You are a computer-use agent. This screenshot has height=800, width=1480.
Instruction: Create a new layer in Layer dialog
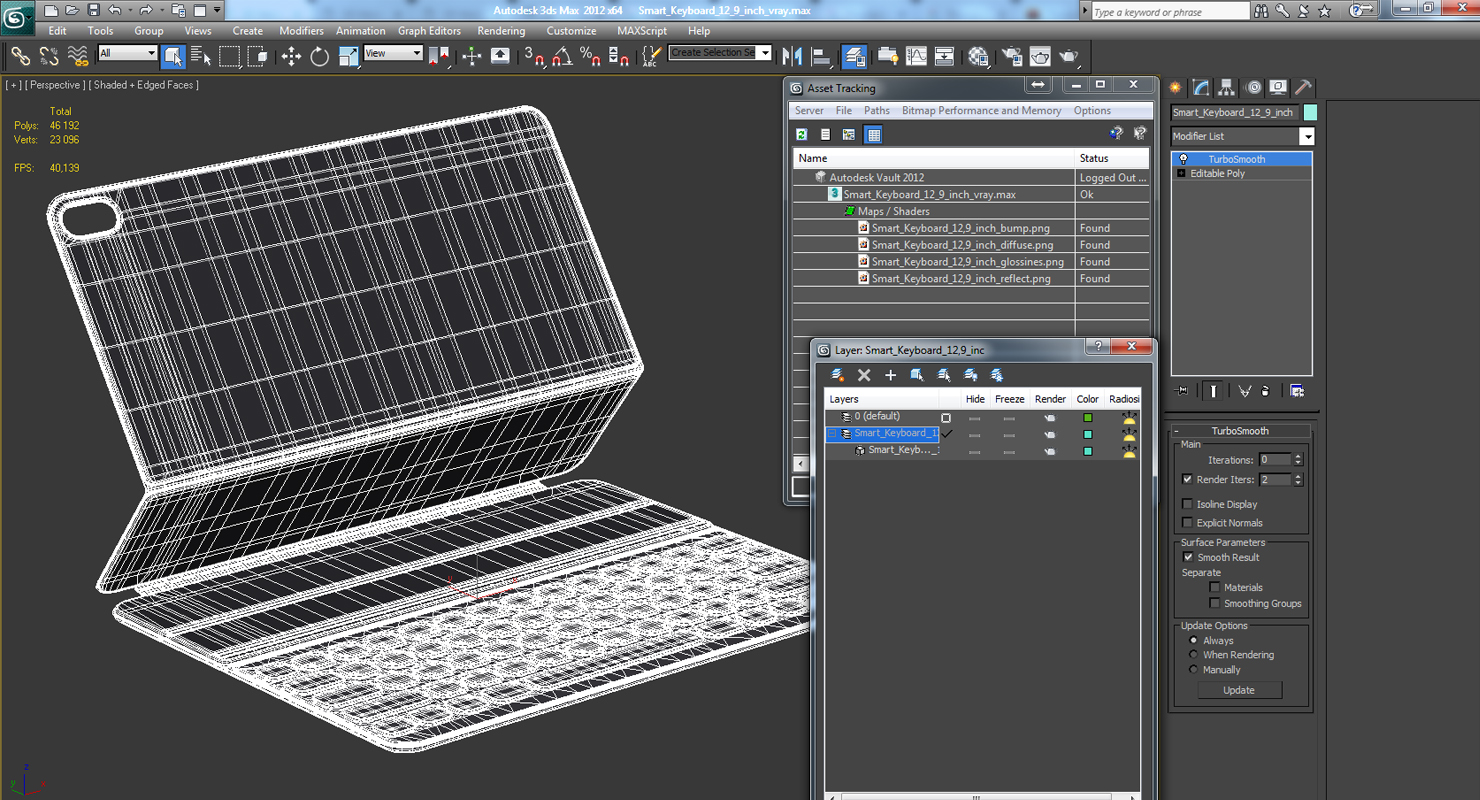point(838,375)
